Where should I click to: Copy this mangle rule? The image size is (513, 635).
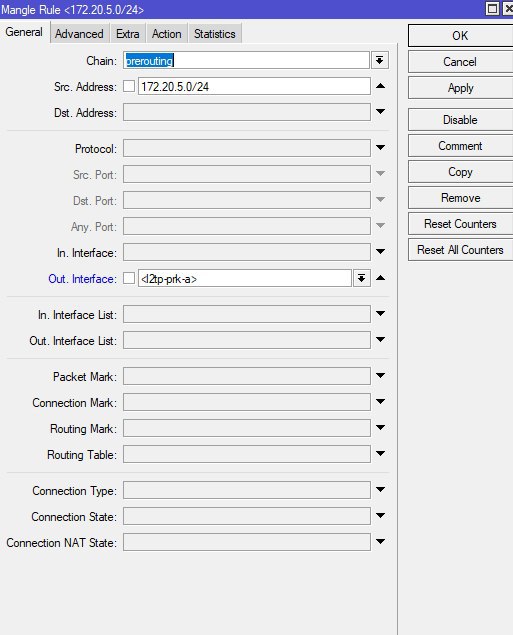click(x=460, y=172)
